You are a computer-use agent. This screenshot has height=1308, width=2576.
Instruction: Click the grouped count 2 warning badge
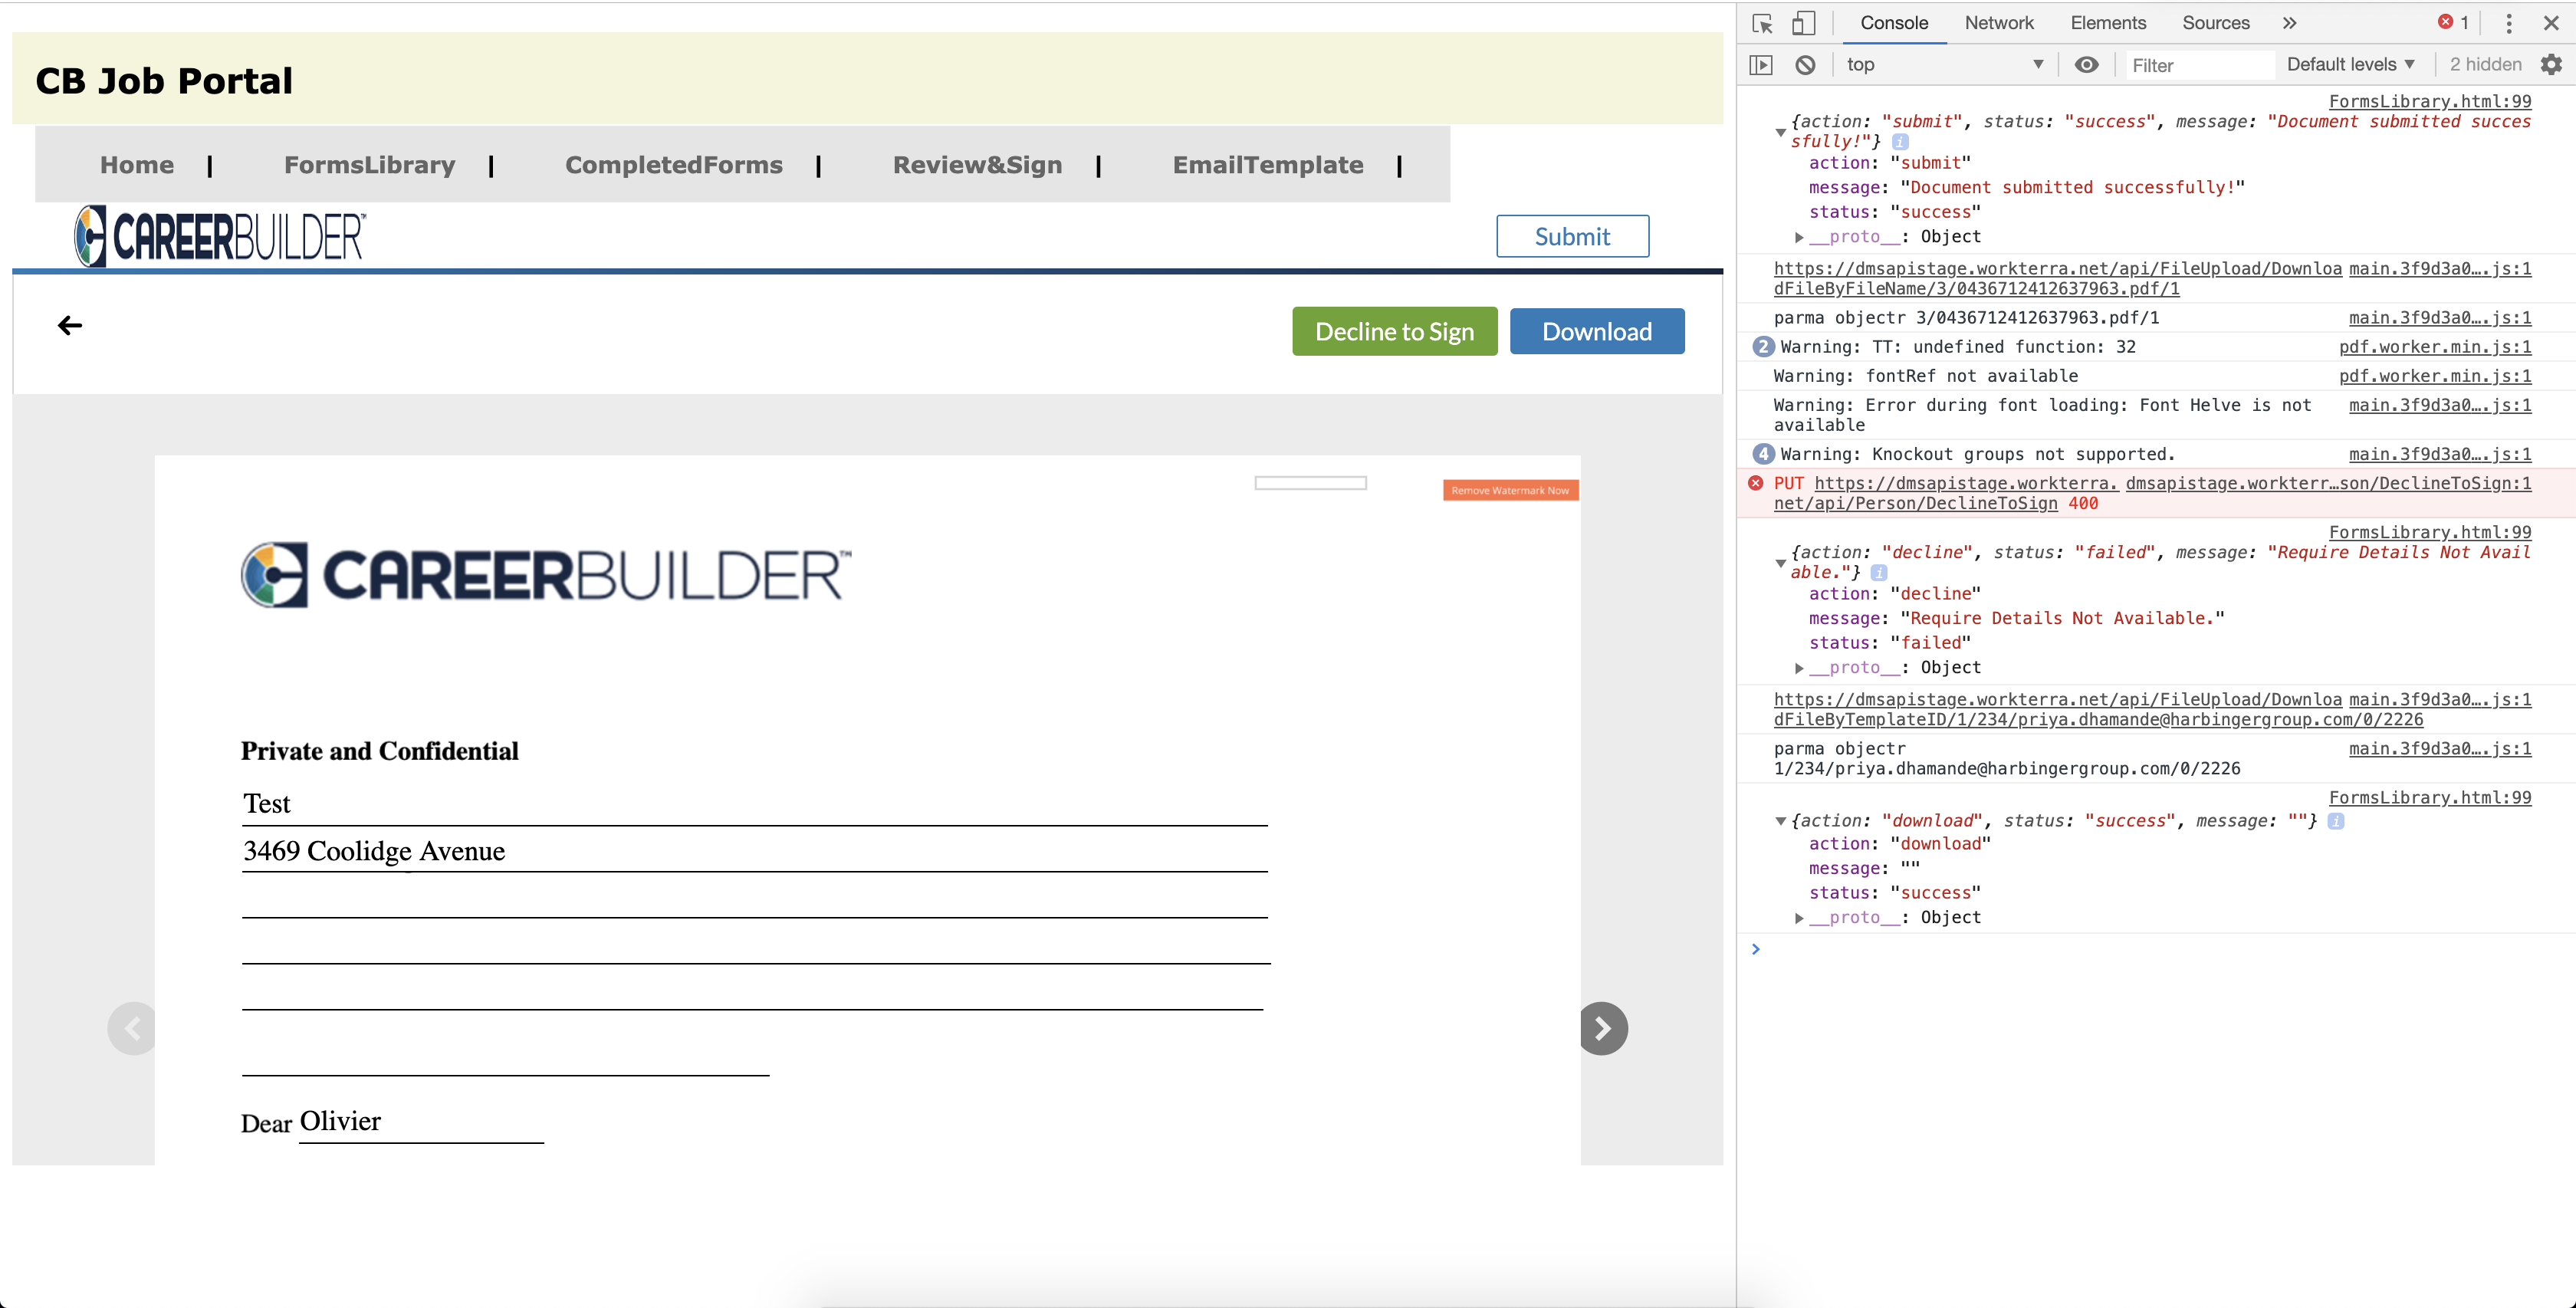(1763, 347)
